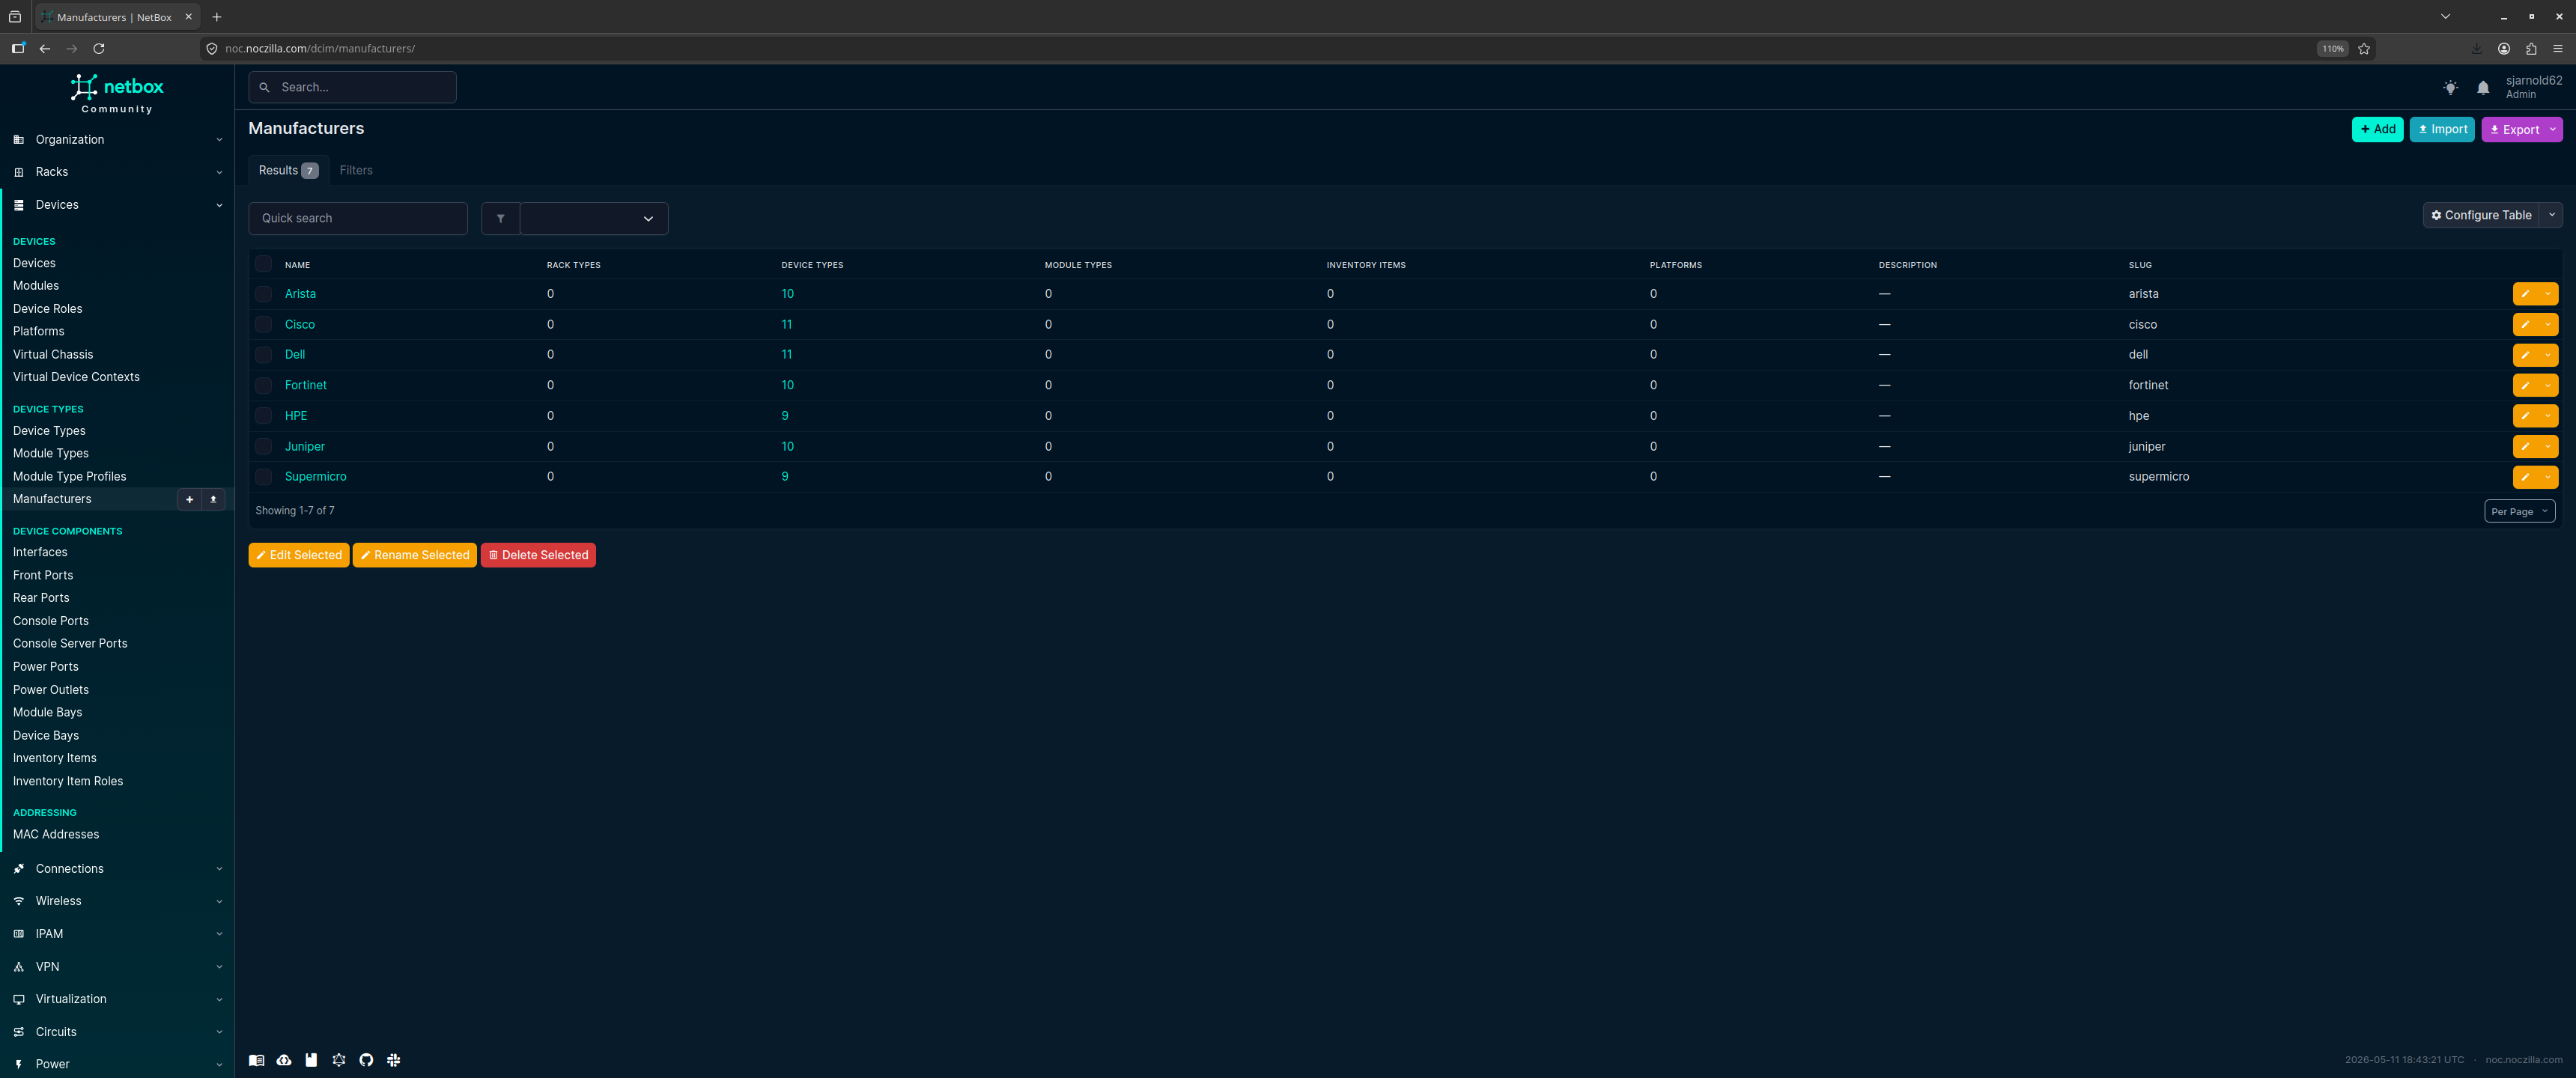Image resolution: width=2576 pixels, height=1078 pixels.
Task: Go back in browser history
Action: pyautogui.click(x=45, y=48)
